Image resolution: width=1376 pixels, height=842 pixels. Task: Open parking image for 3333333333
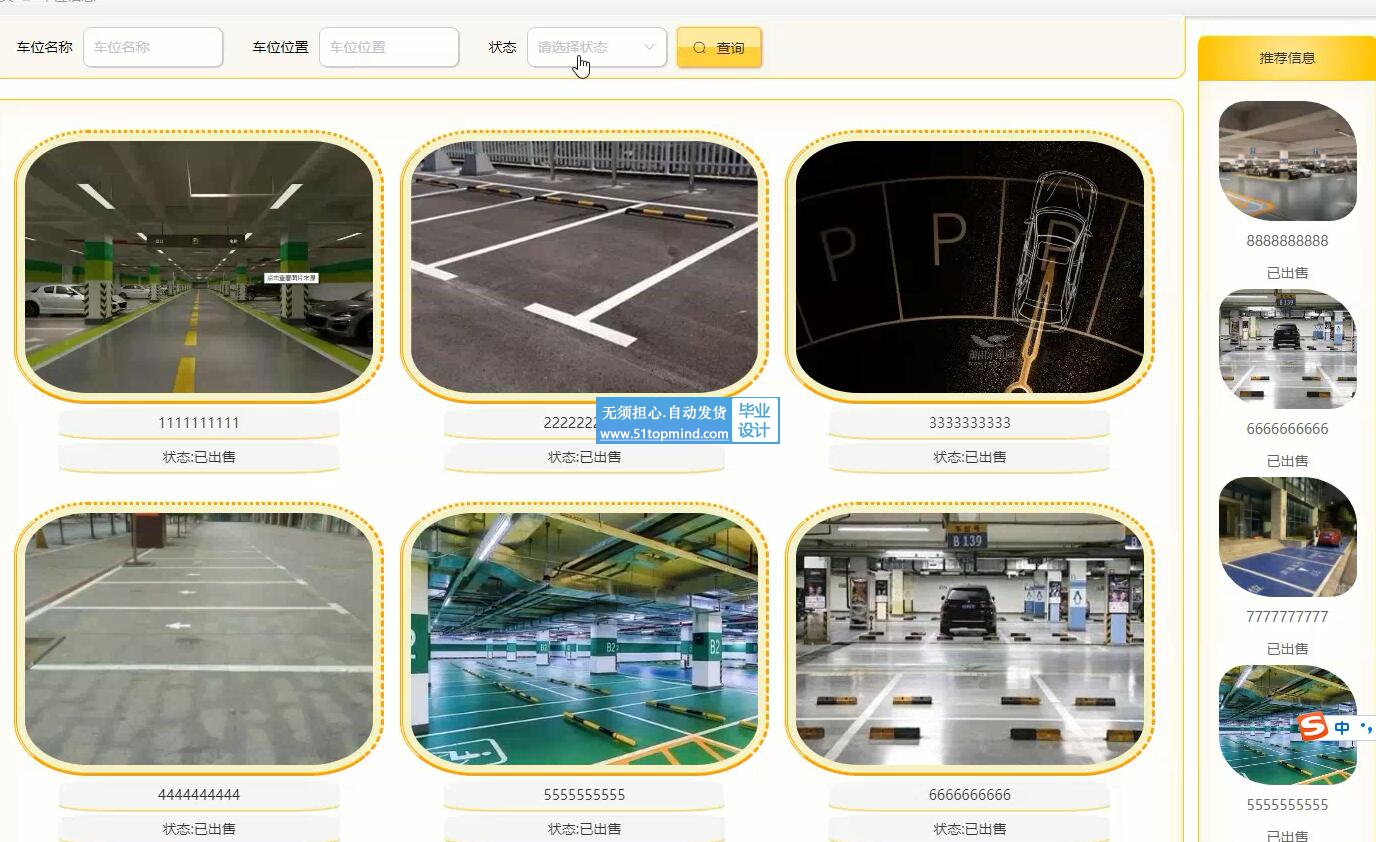coord(970,267)
